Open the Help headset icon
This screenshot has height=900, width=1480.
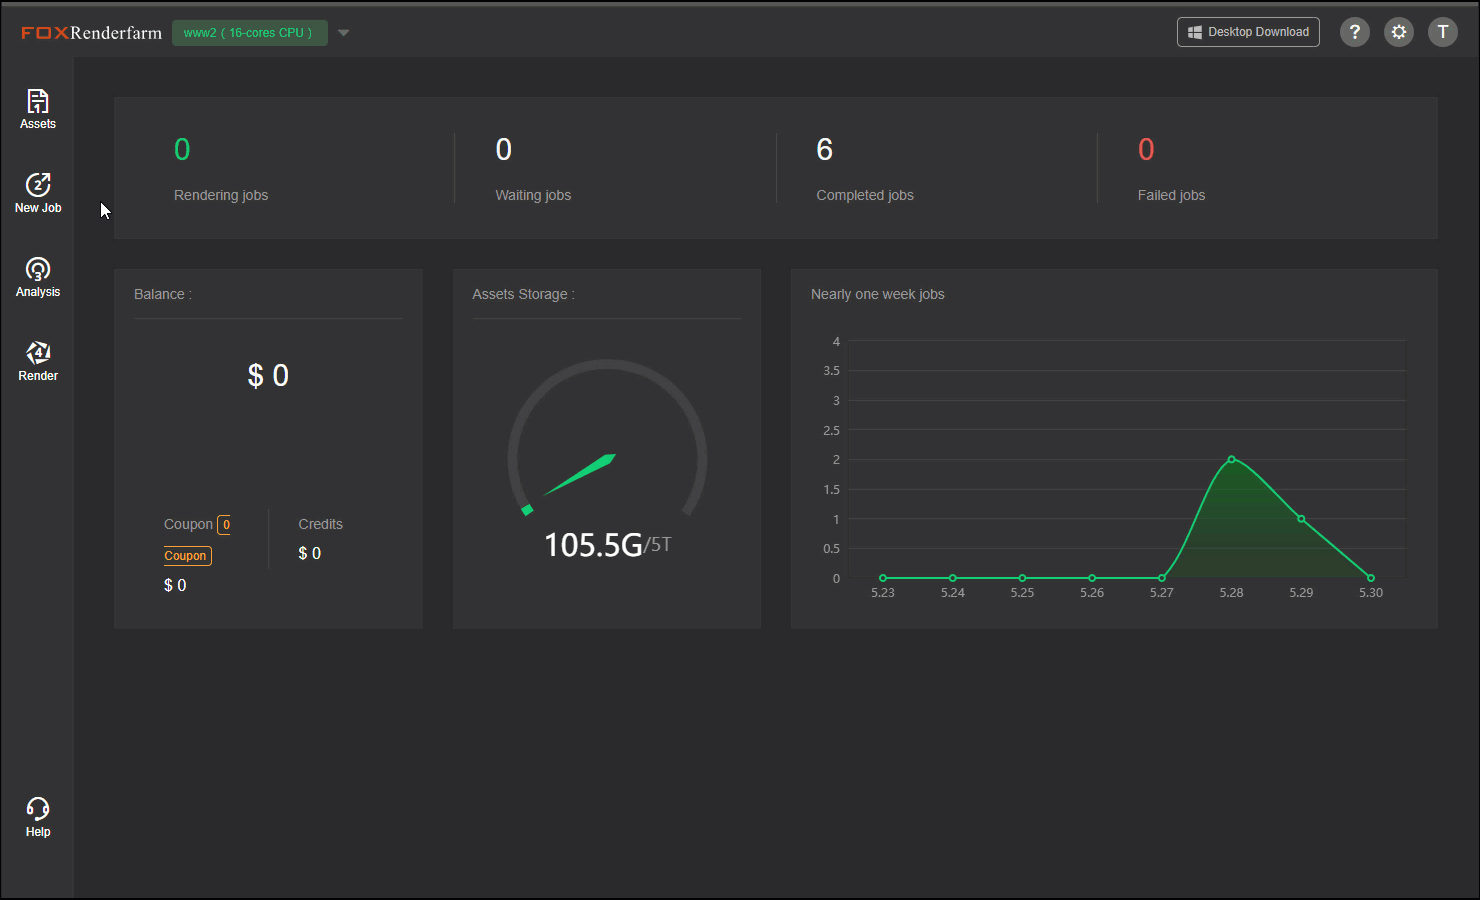[x=38, y=817]
